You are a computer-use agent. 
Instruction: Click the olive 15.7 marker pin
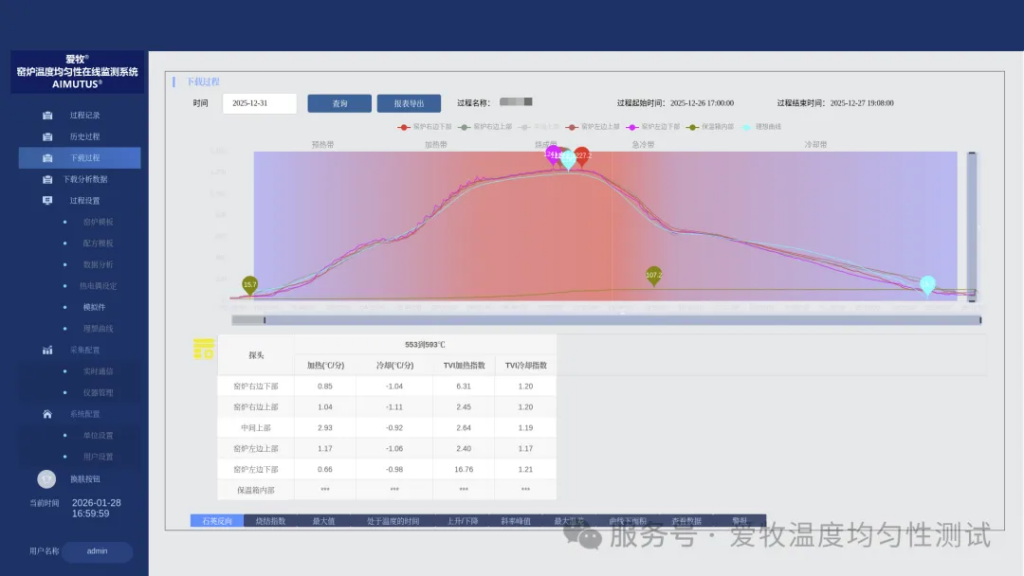coord(250,286)
